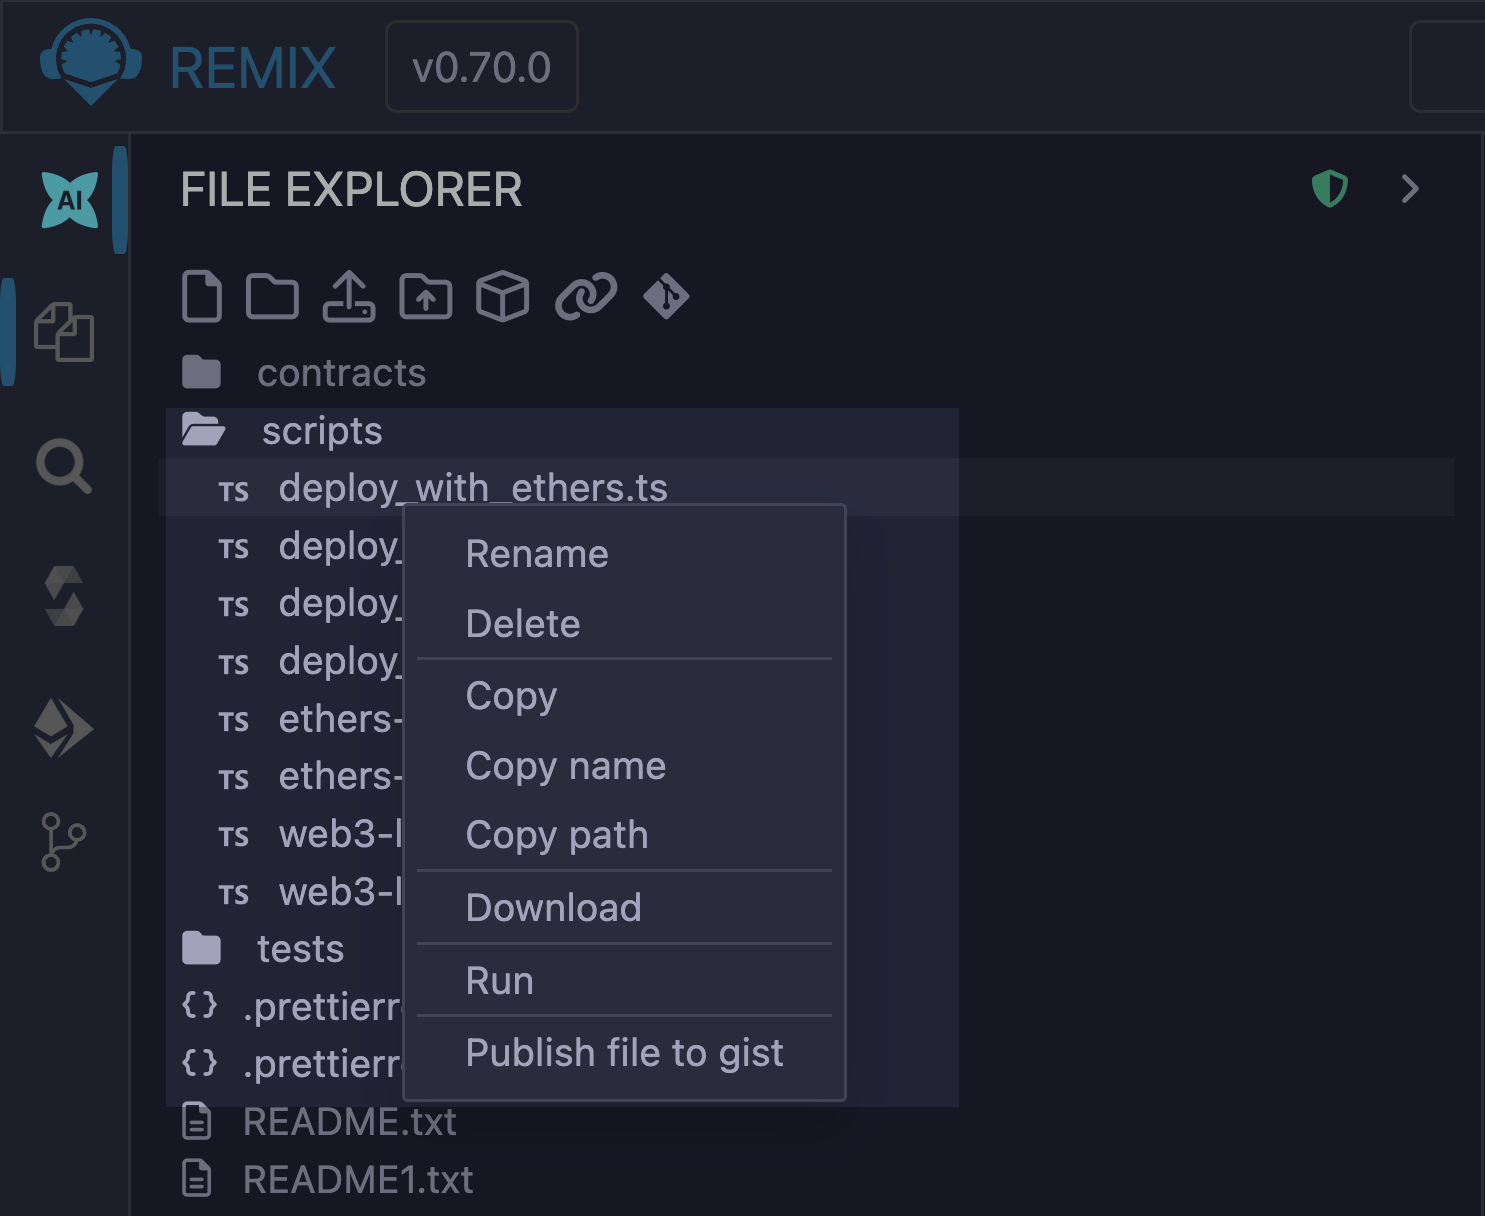Open README.txt file

point(349,1122)
